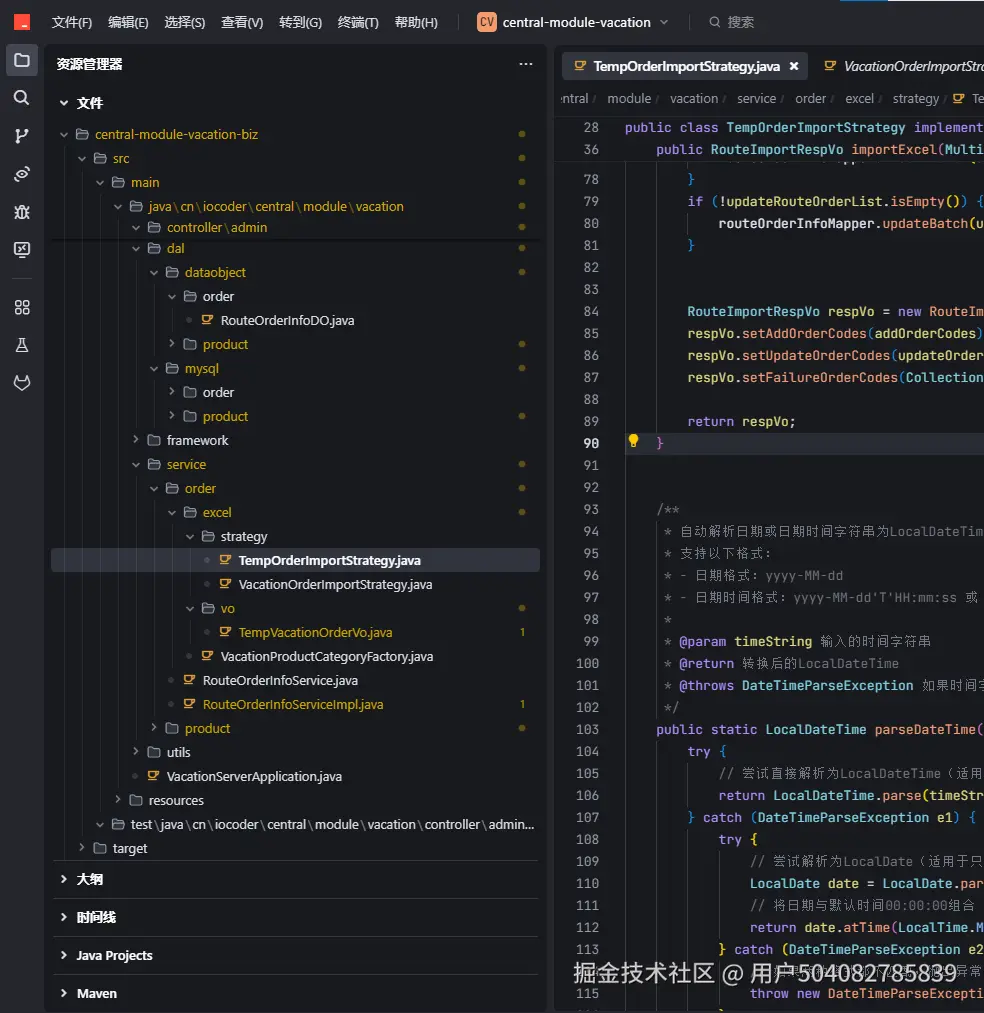
Task: Expand the target folder
Action: pyautogui.click(x=129, y=848)
